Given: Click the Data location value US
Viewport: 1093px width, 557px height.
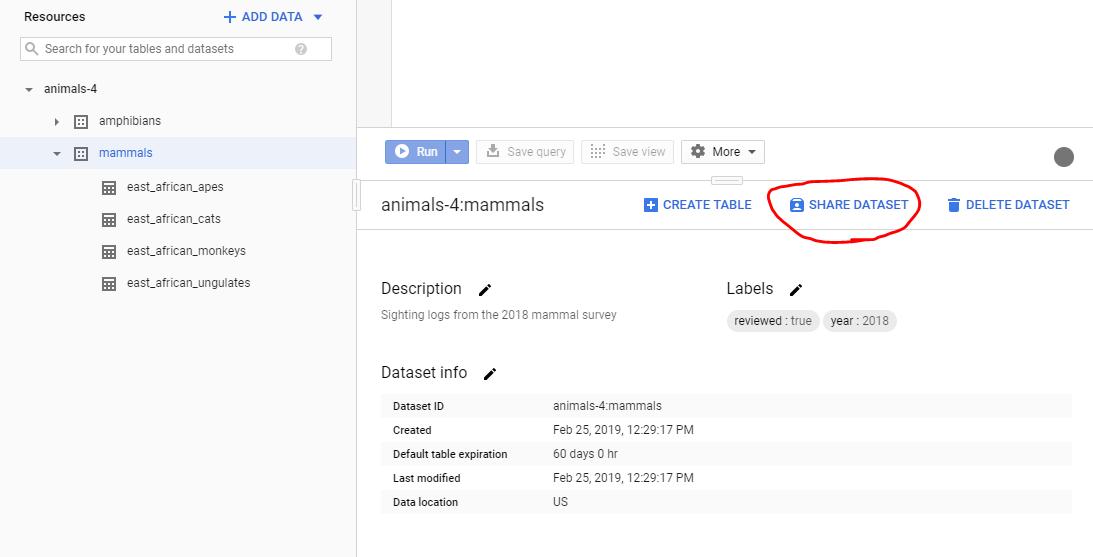Looking at the screenshot, I should click(560, 502).
